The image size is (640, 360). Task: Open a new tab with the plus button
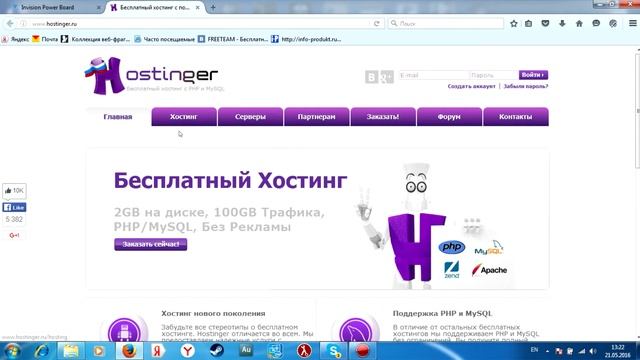(x=213, y=7)
